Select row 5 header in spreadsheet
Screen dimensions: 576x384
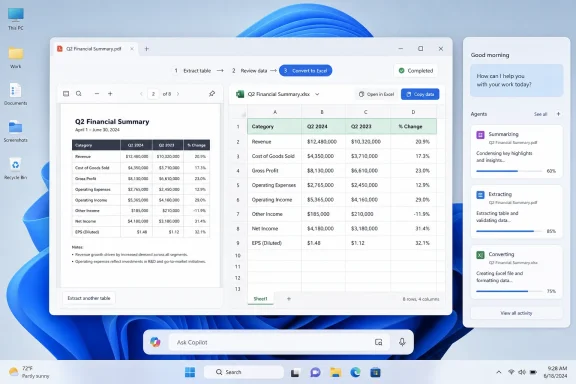tap(238, 185)
